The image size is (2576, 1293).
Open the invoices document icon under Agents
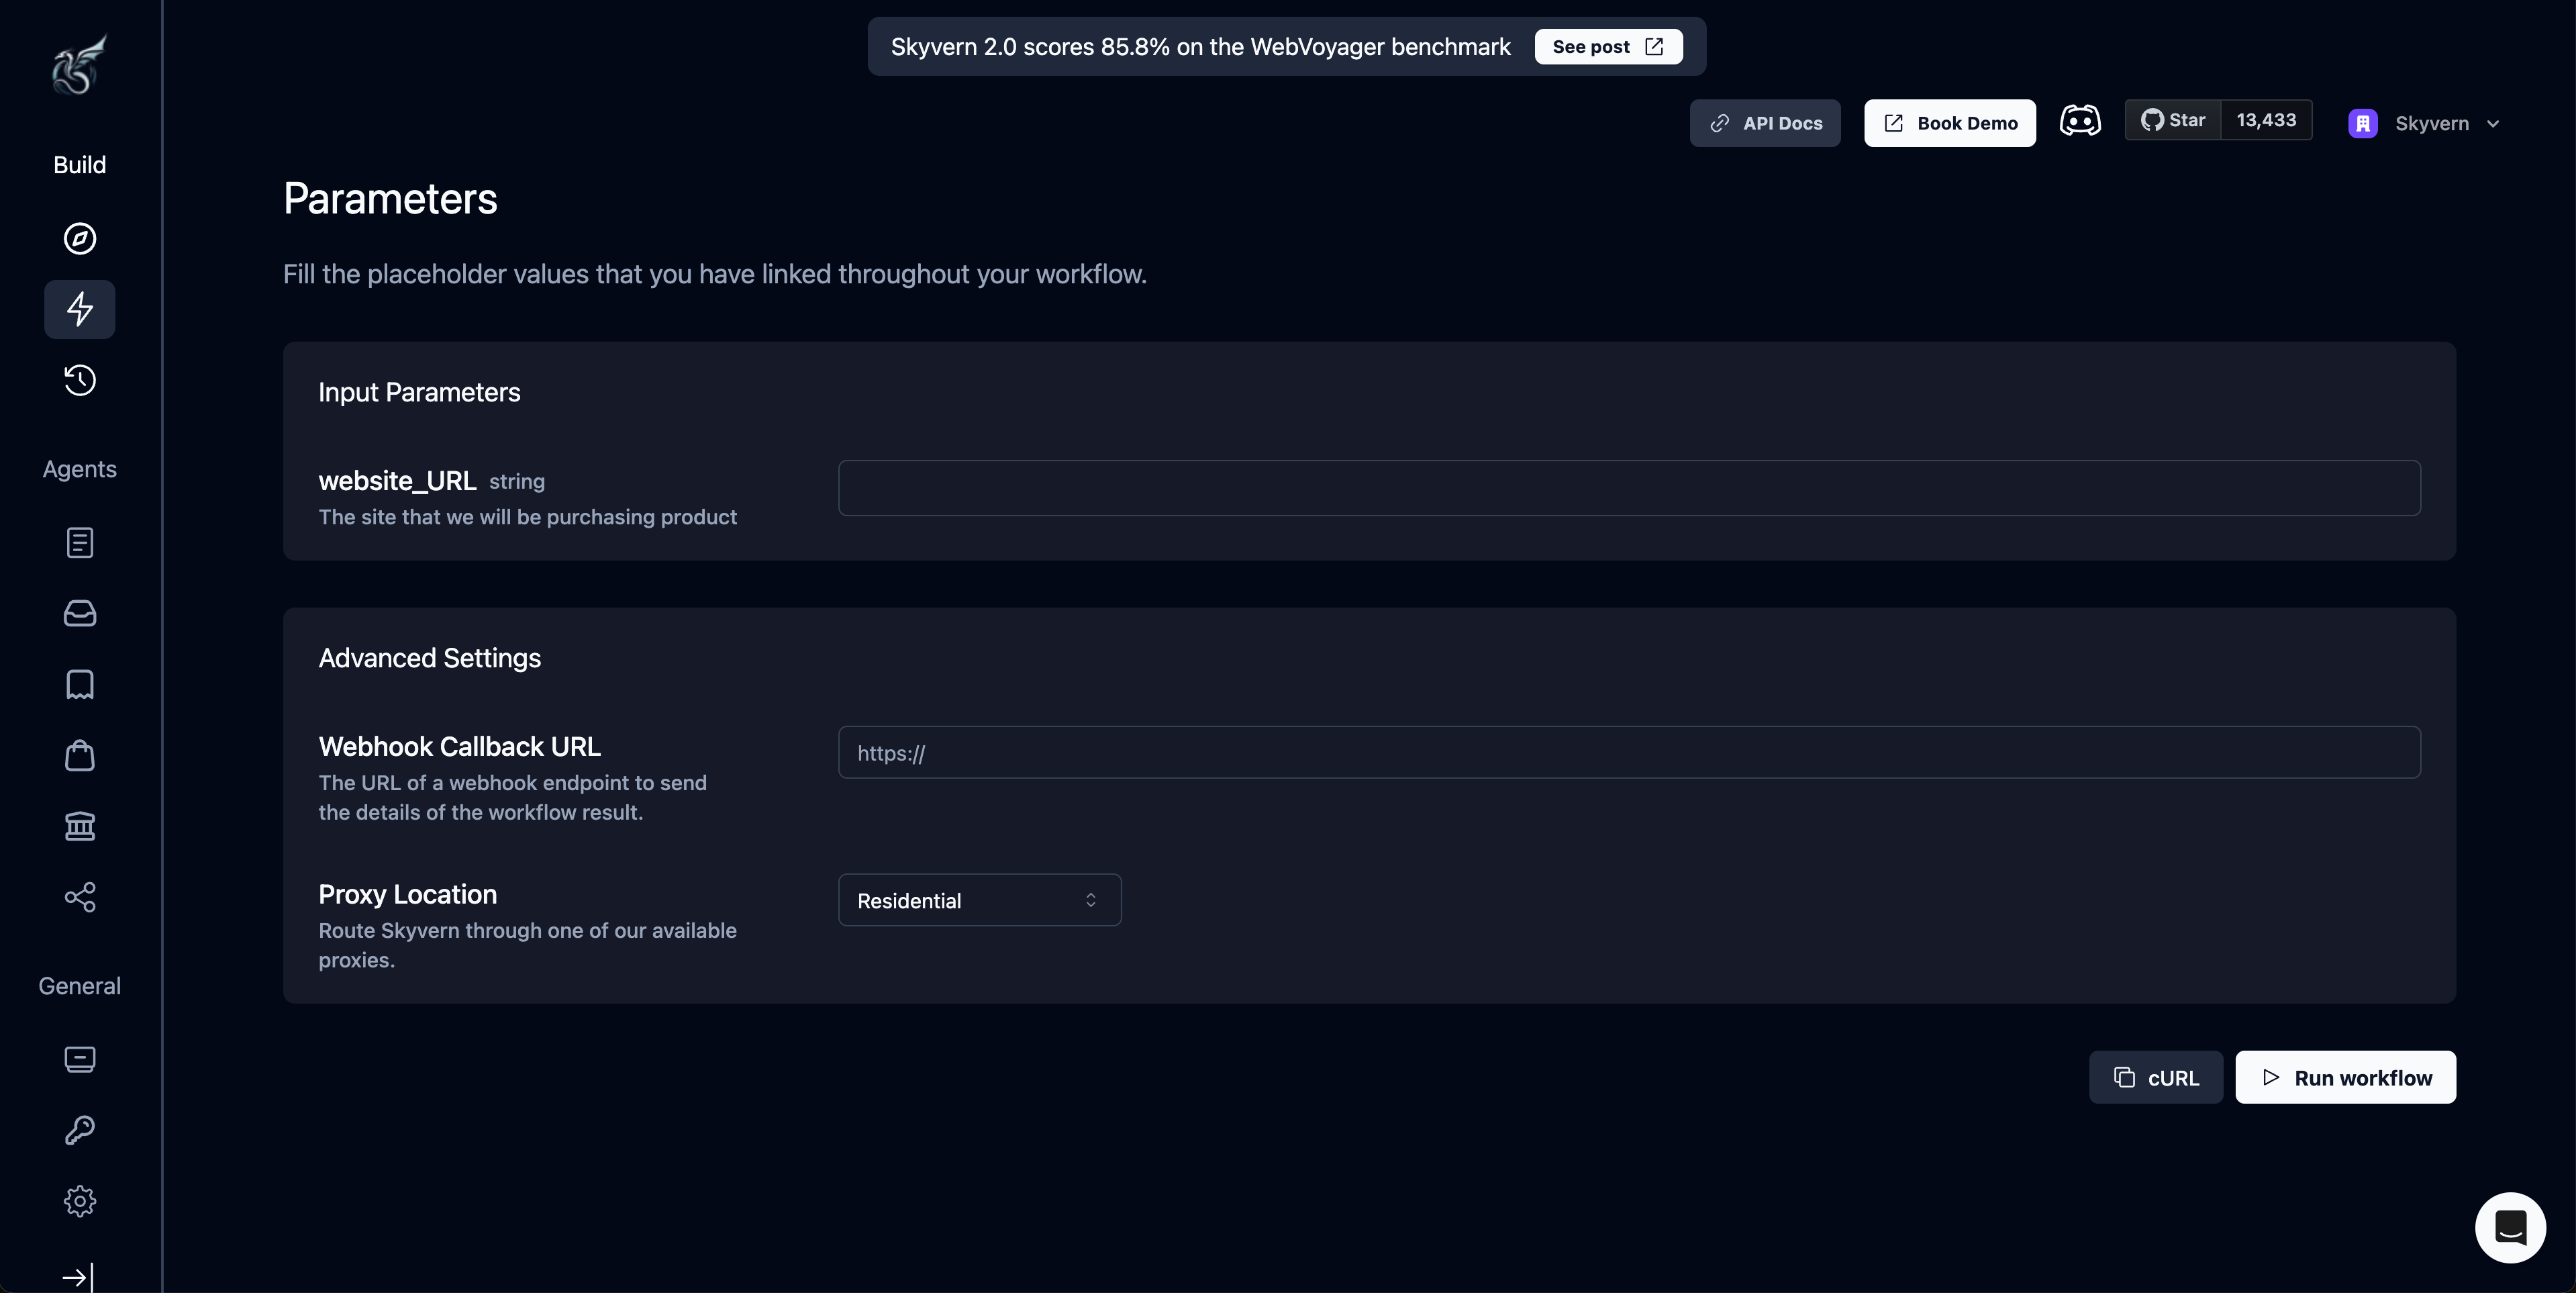(79, 543)
